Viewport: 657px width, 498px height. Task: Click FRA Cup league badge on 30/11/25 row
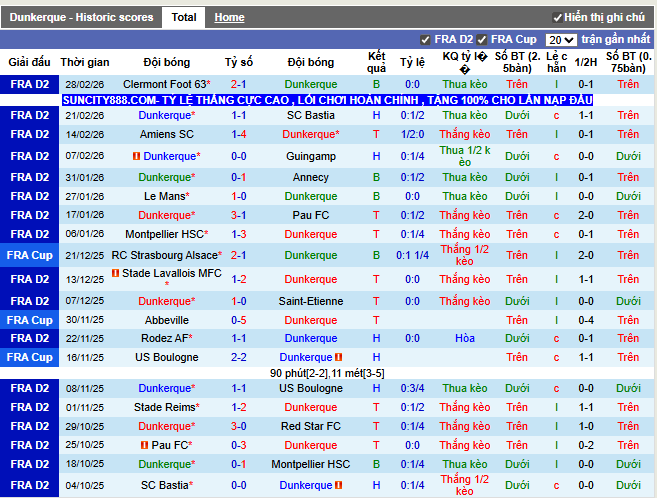(29, 320)
